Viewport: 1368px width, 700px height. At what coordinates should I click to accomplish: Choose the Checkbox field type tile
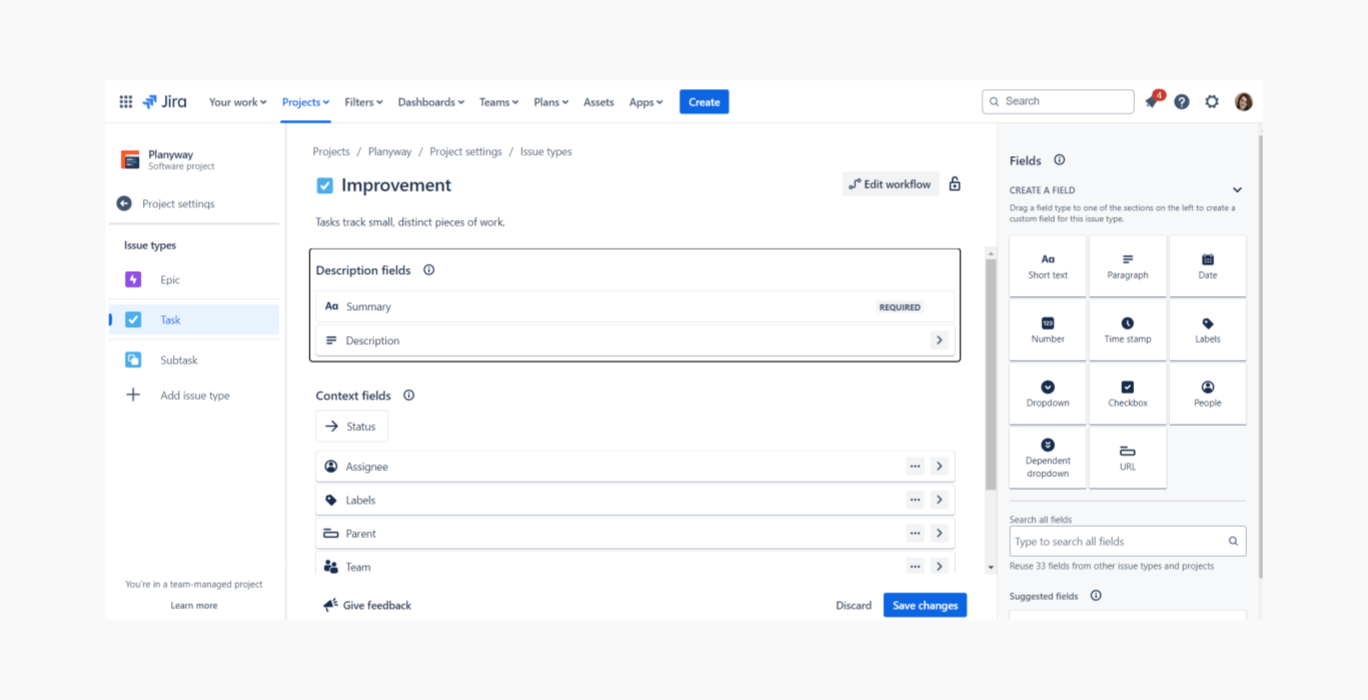(1127, 394)
